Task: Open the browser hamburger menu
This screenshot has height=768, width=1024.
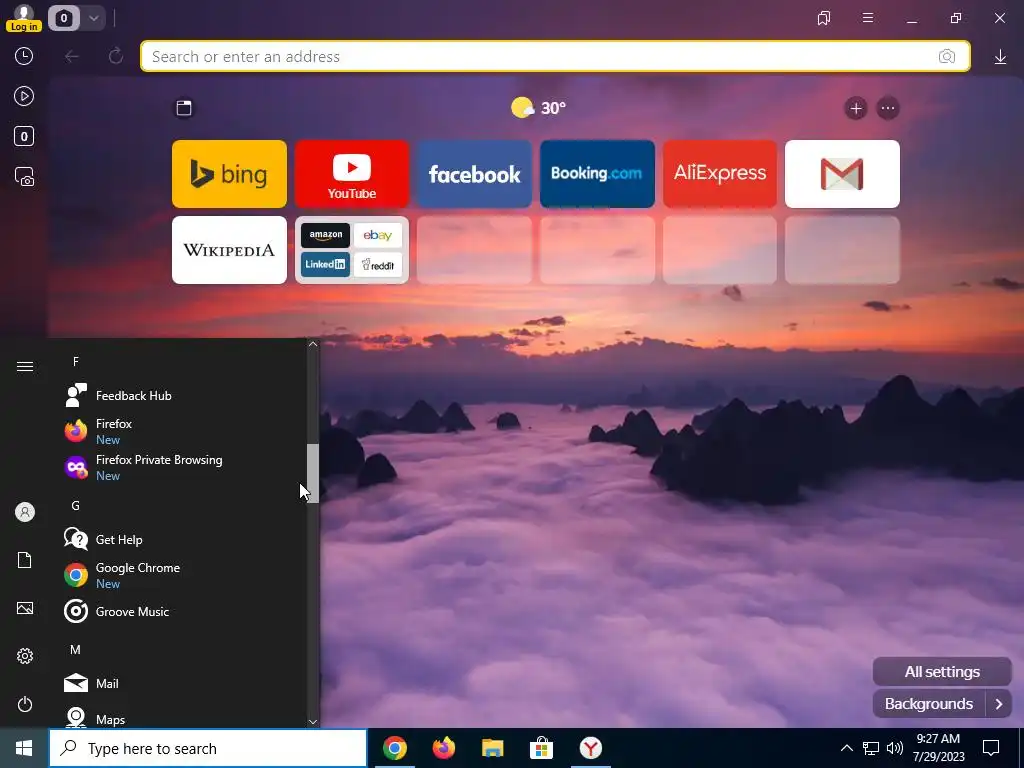Action: point(868,18)
